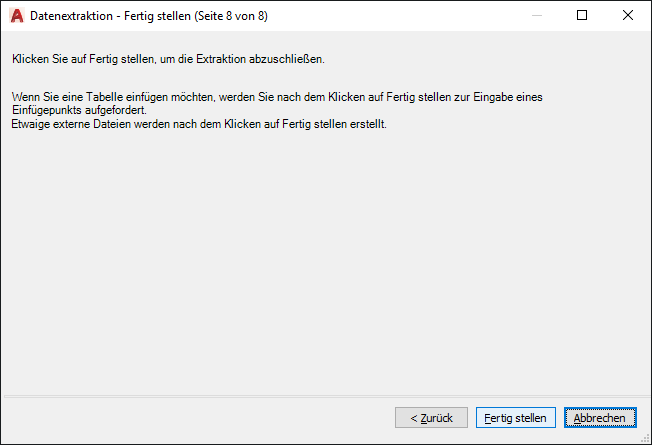Click the word 'Extraktion abzuschließen' in first line
Image resolution: width=652 pixels, height=445 pixels.
[x=268, y=60]
